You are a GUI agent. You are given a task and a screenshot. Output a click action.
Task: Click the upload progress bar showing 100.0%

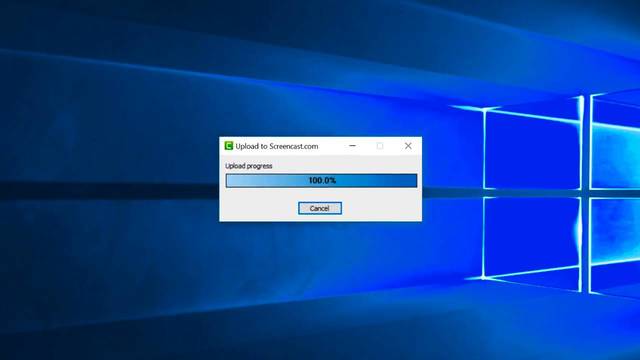[322, 180]
